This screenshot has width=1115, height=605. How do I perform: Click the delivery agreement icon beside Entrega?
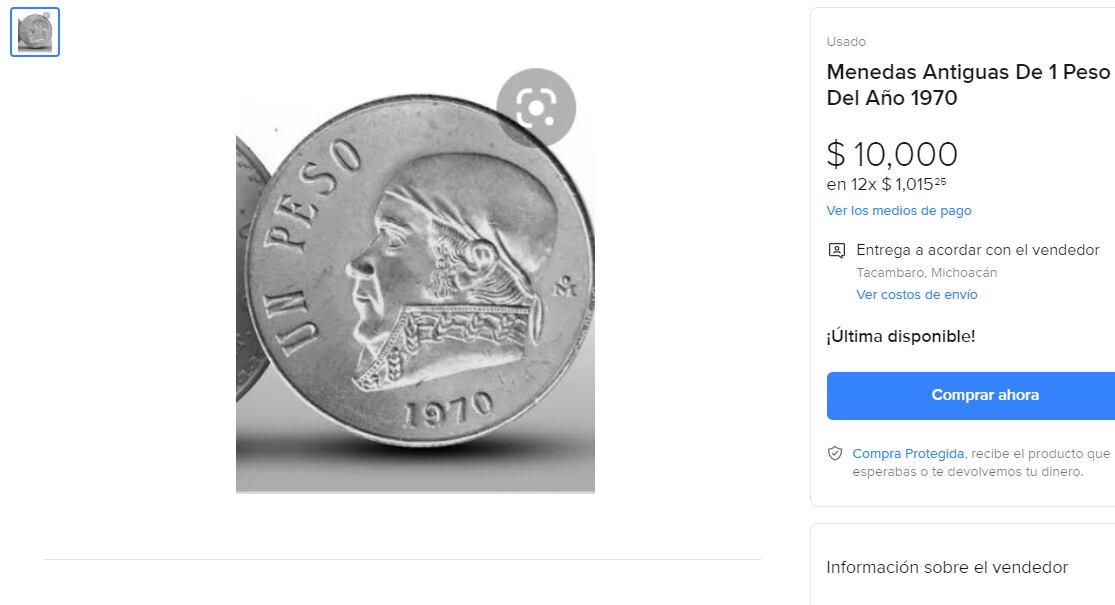[834, 249]
